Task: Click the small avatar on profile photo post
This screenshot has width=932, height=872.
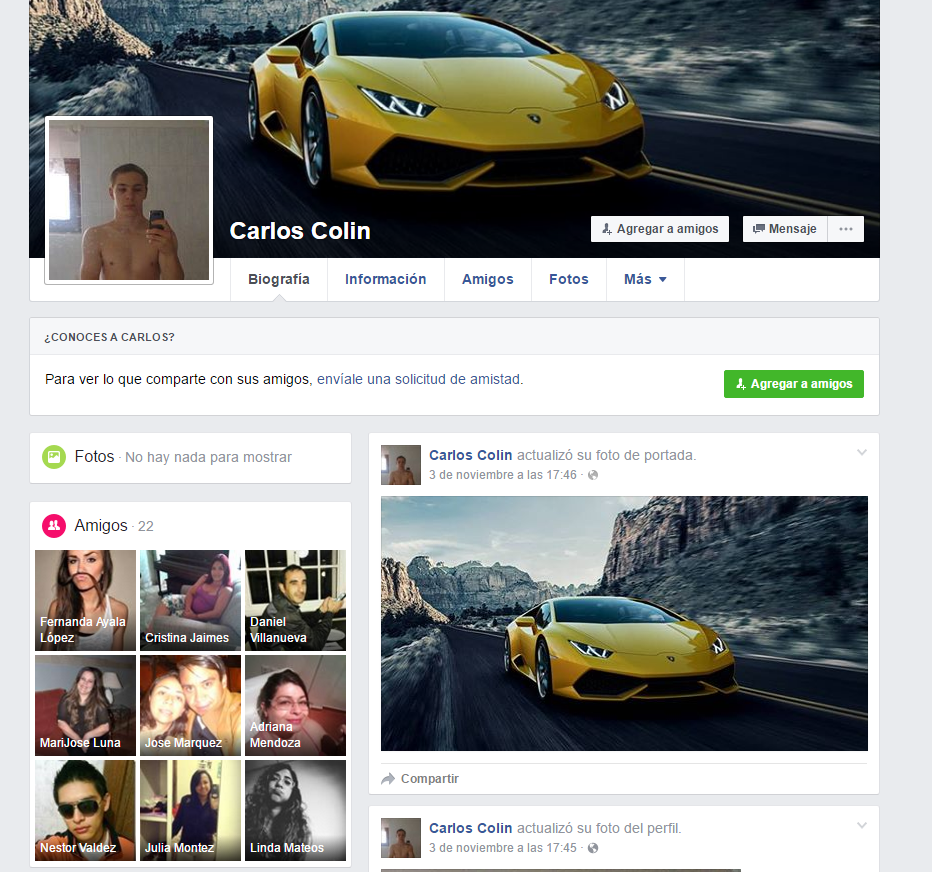Action: coord(401,838)
